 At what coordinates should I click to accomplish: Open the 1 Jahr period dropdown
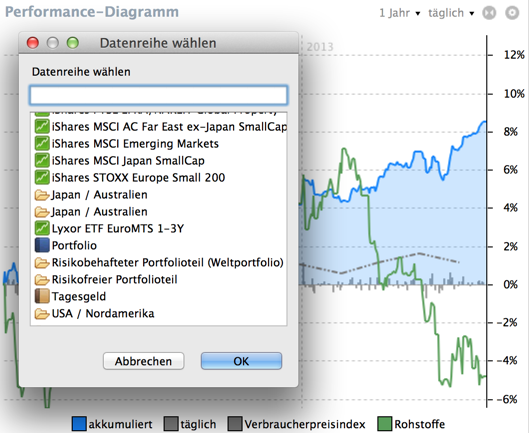point(399,13)
